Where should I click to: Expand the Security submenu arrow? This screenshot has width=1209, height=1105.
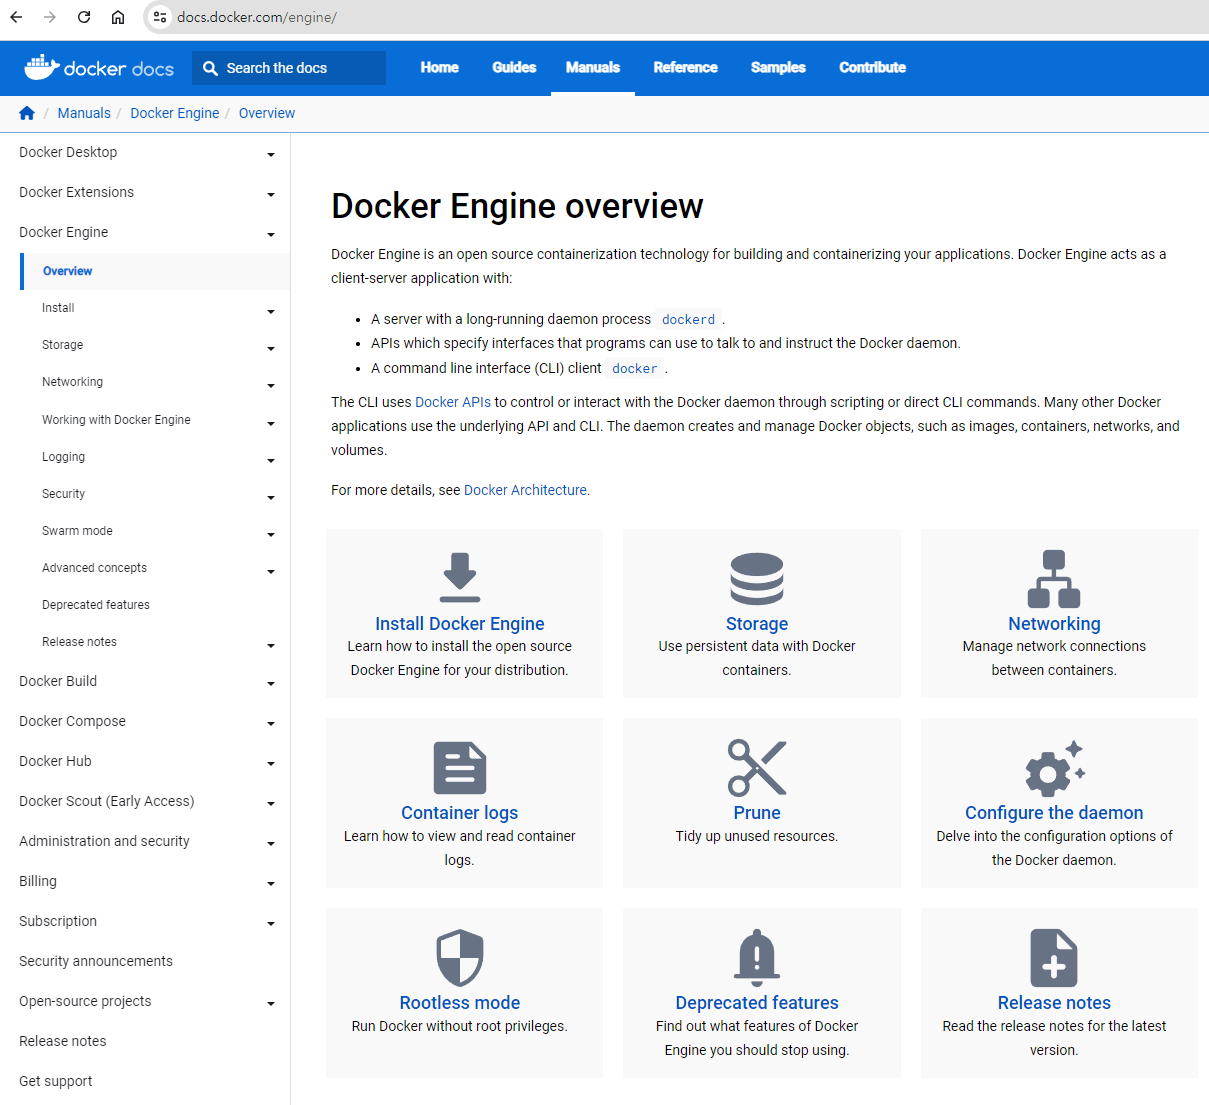coord(271,497)
